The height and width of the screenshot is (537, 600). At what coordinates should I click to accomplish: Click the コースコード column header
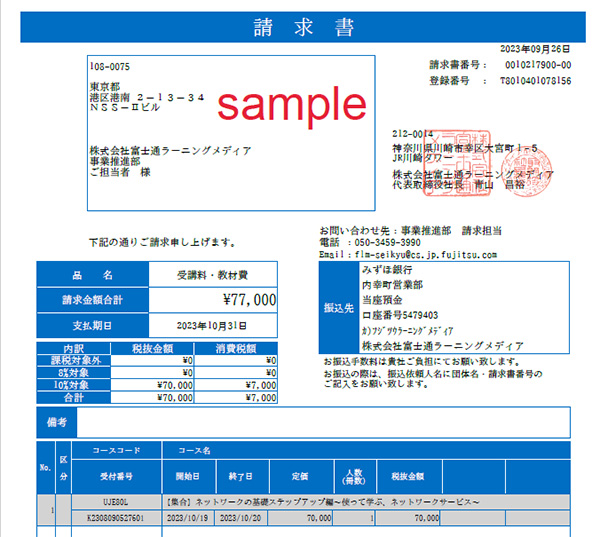coord(116,450)
